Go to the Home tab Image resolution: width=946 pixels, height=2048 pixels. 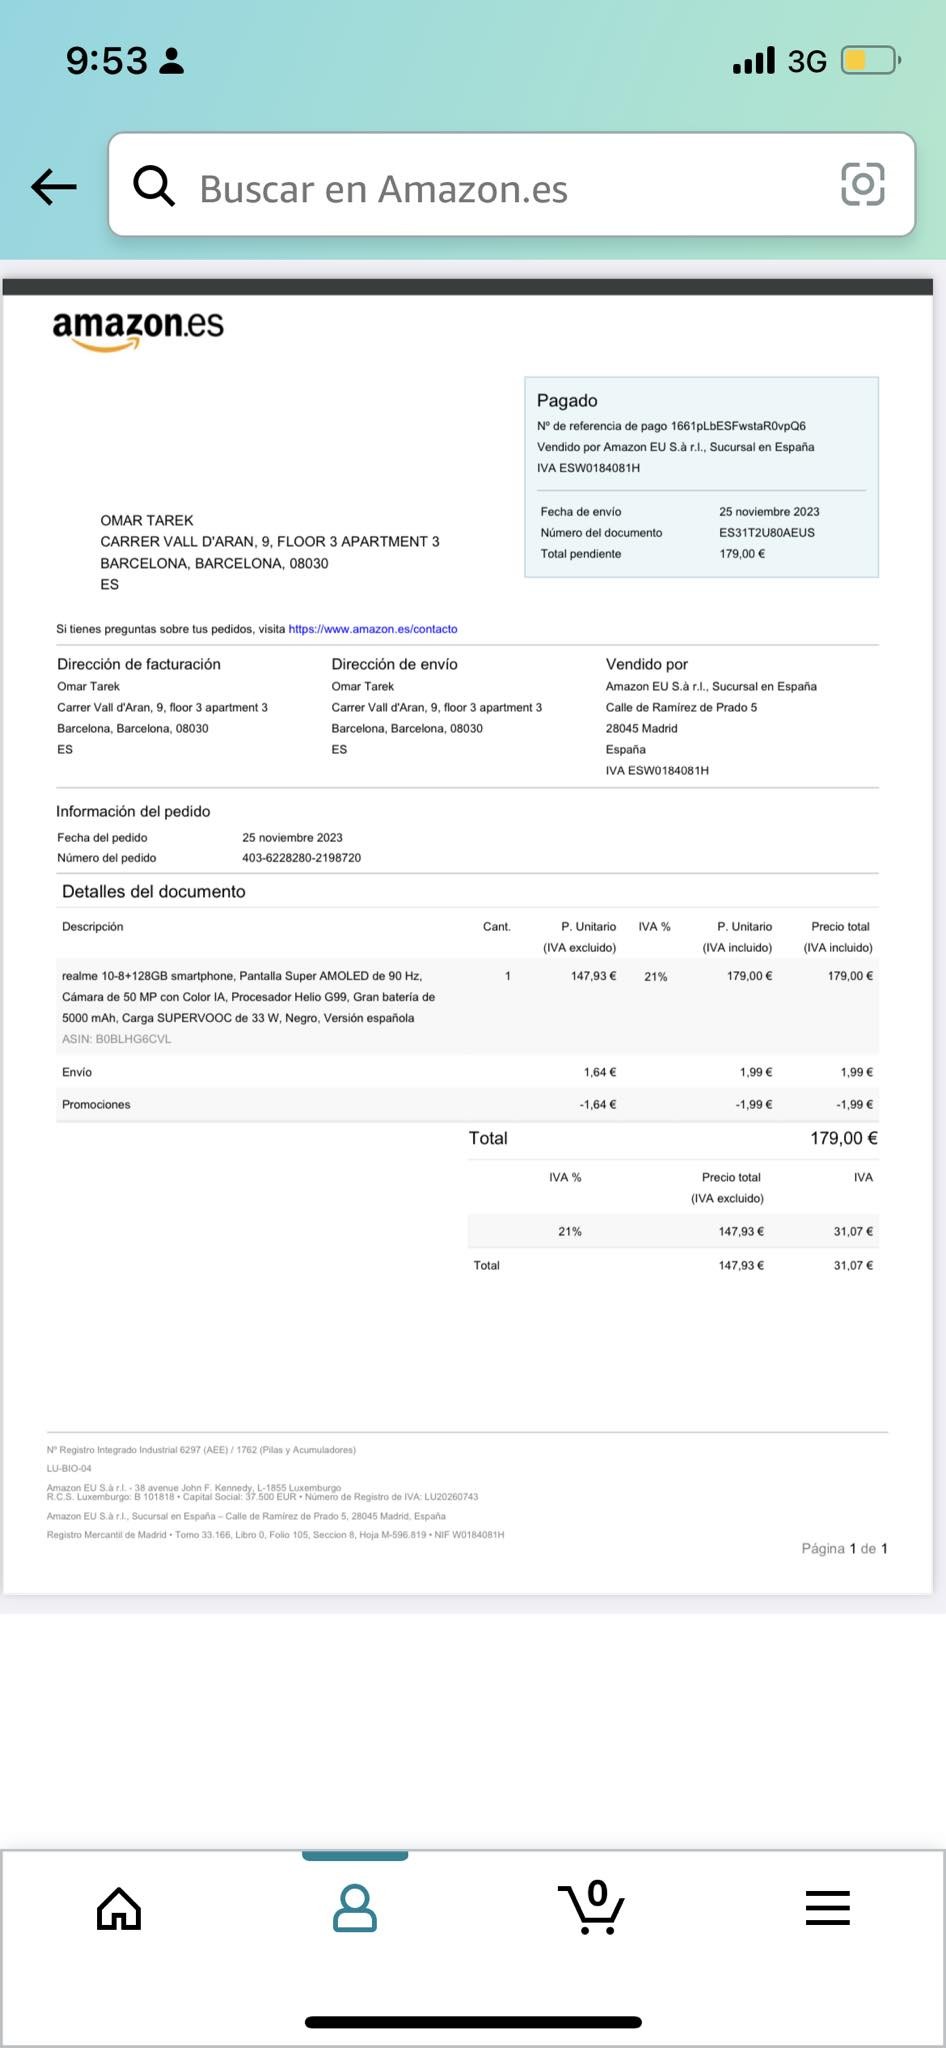119,1908
